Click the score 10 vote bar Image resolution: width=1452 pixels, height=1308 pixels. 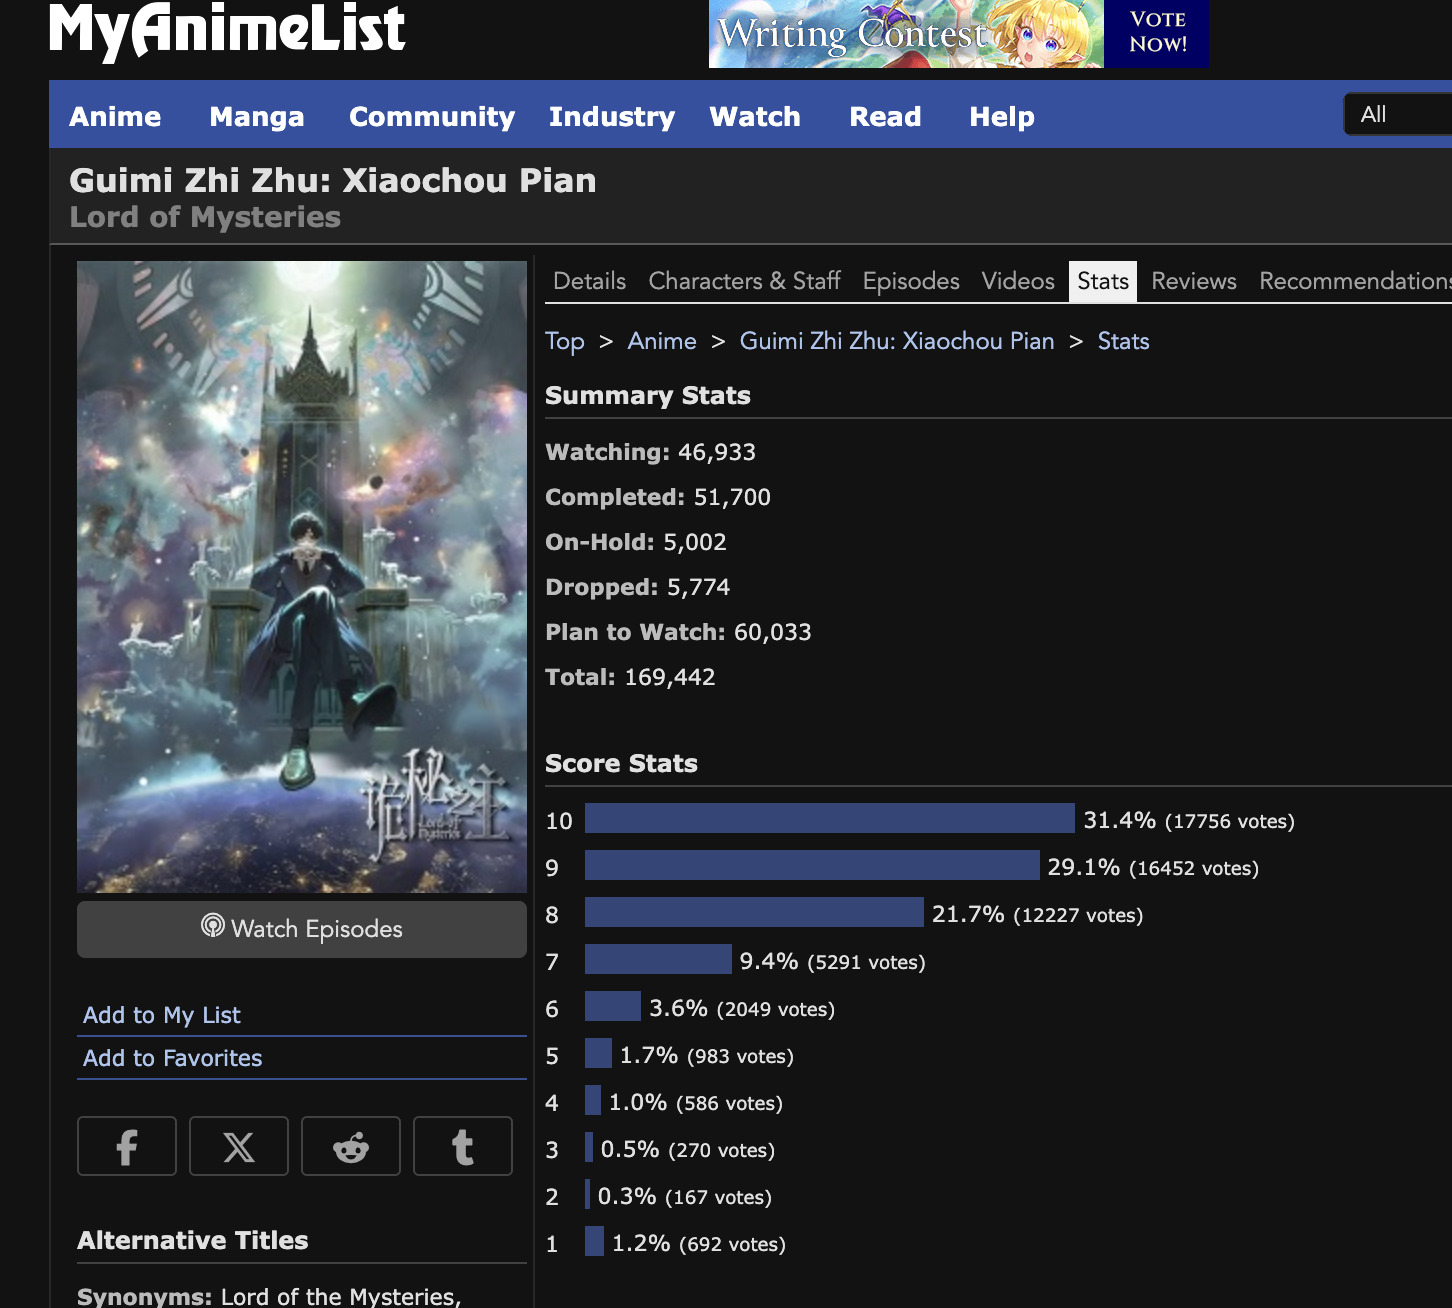click(829, 819)
